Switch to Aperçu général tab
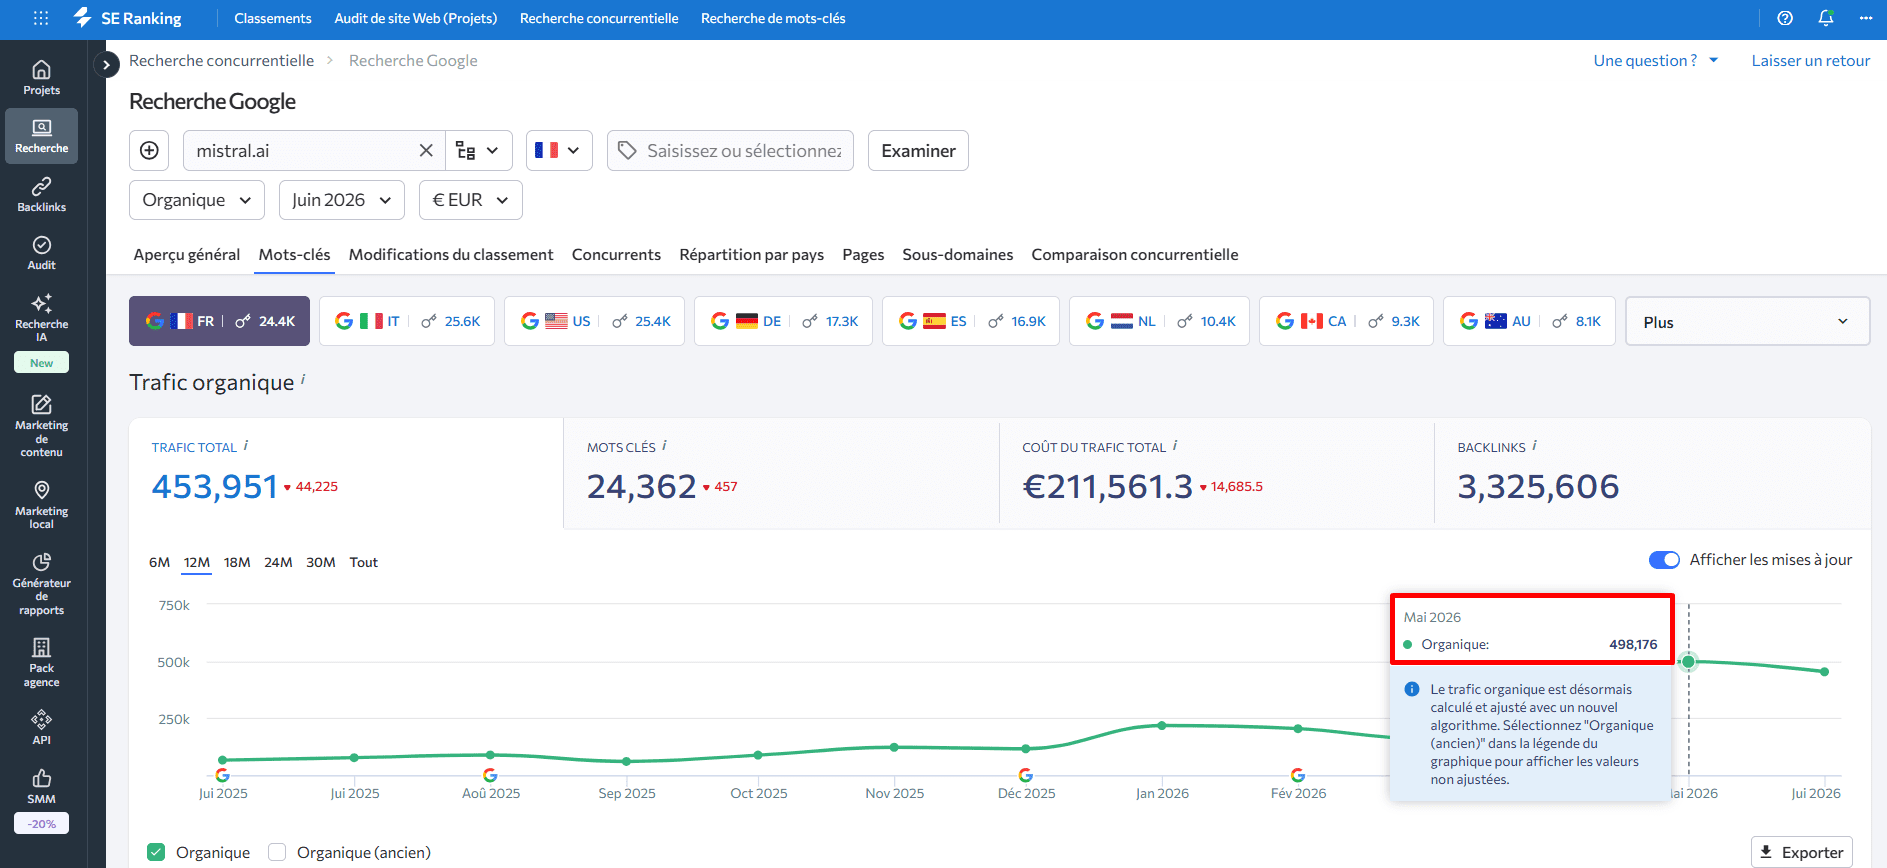Image resolution: width=1887 pixels, height=868 pixels. click(187, 254)
